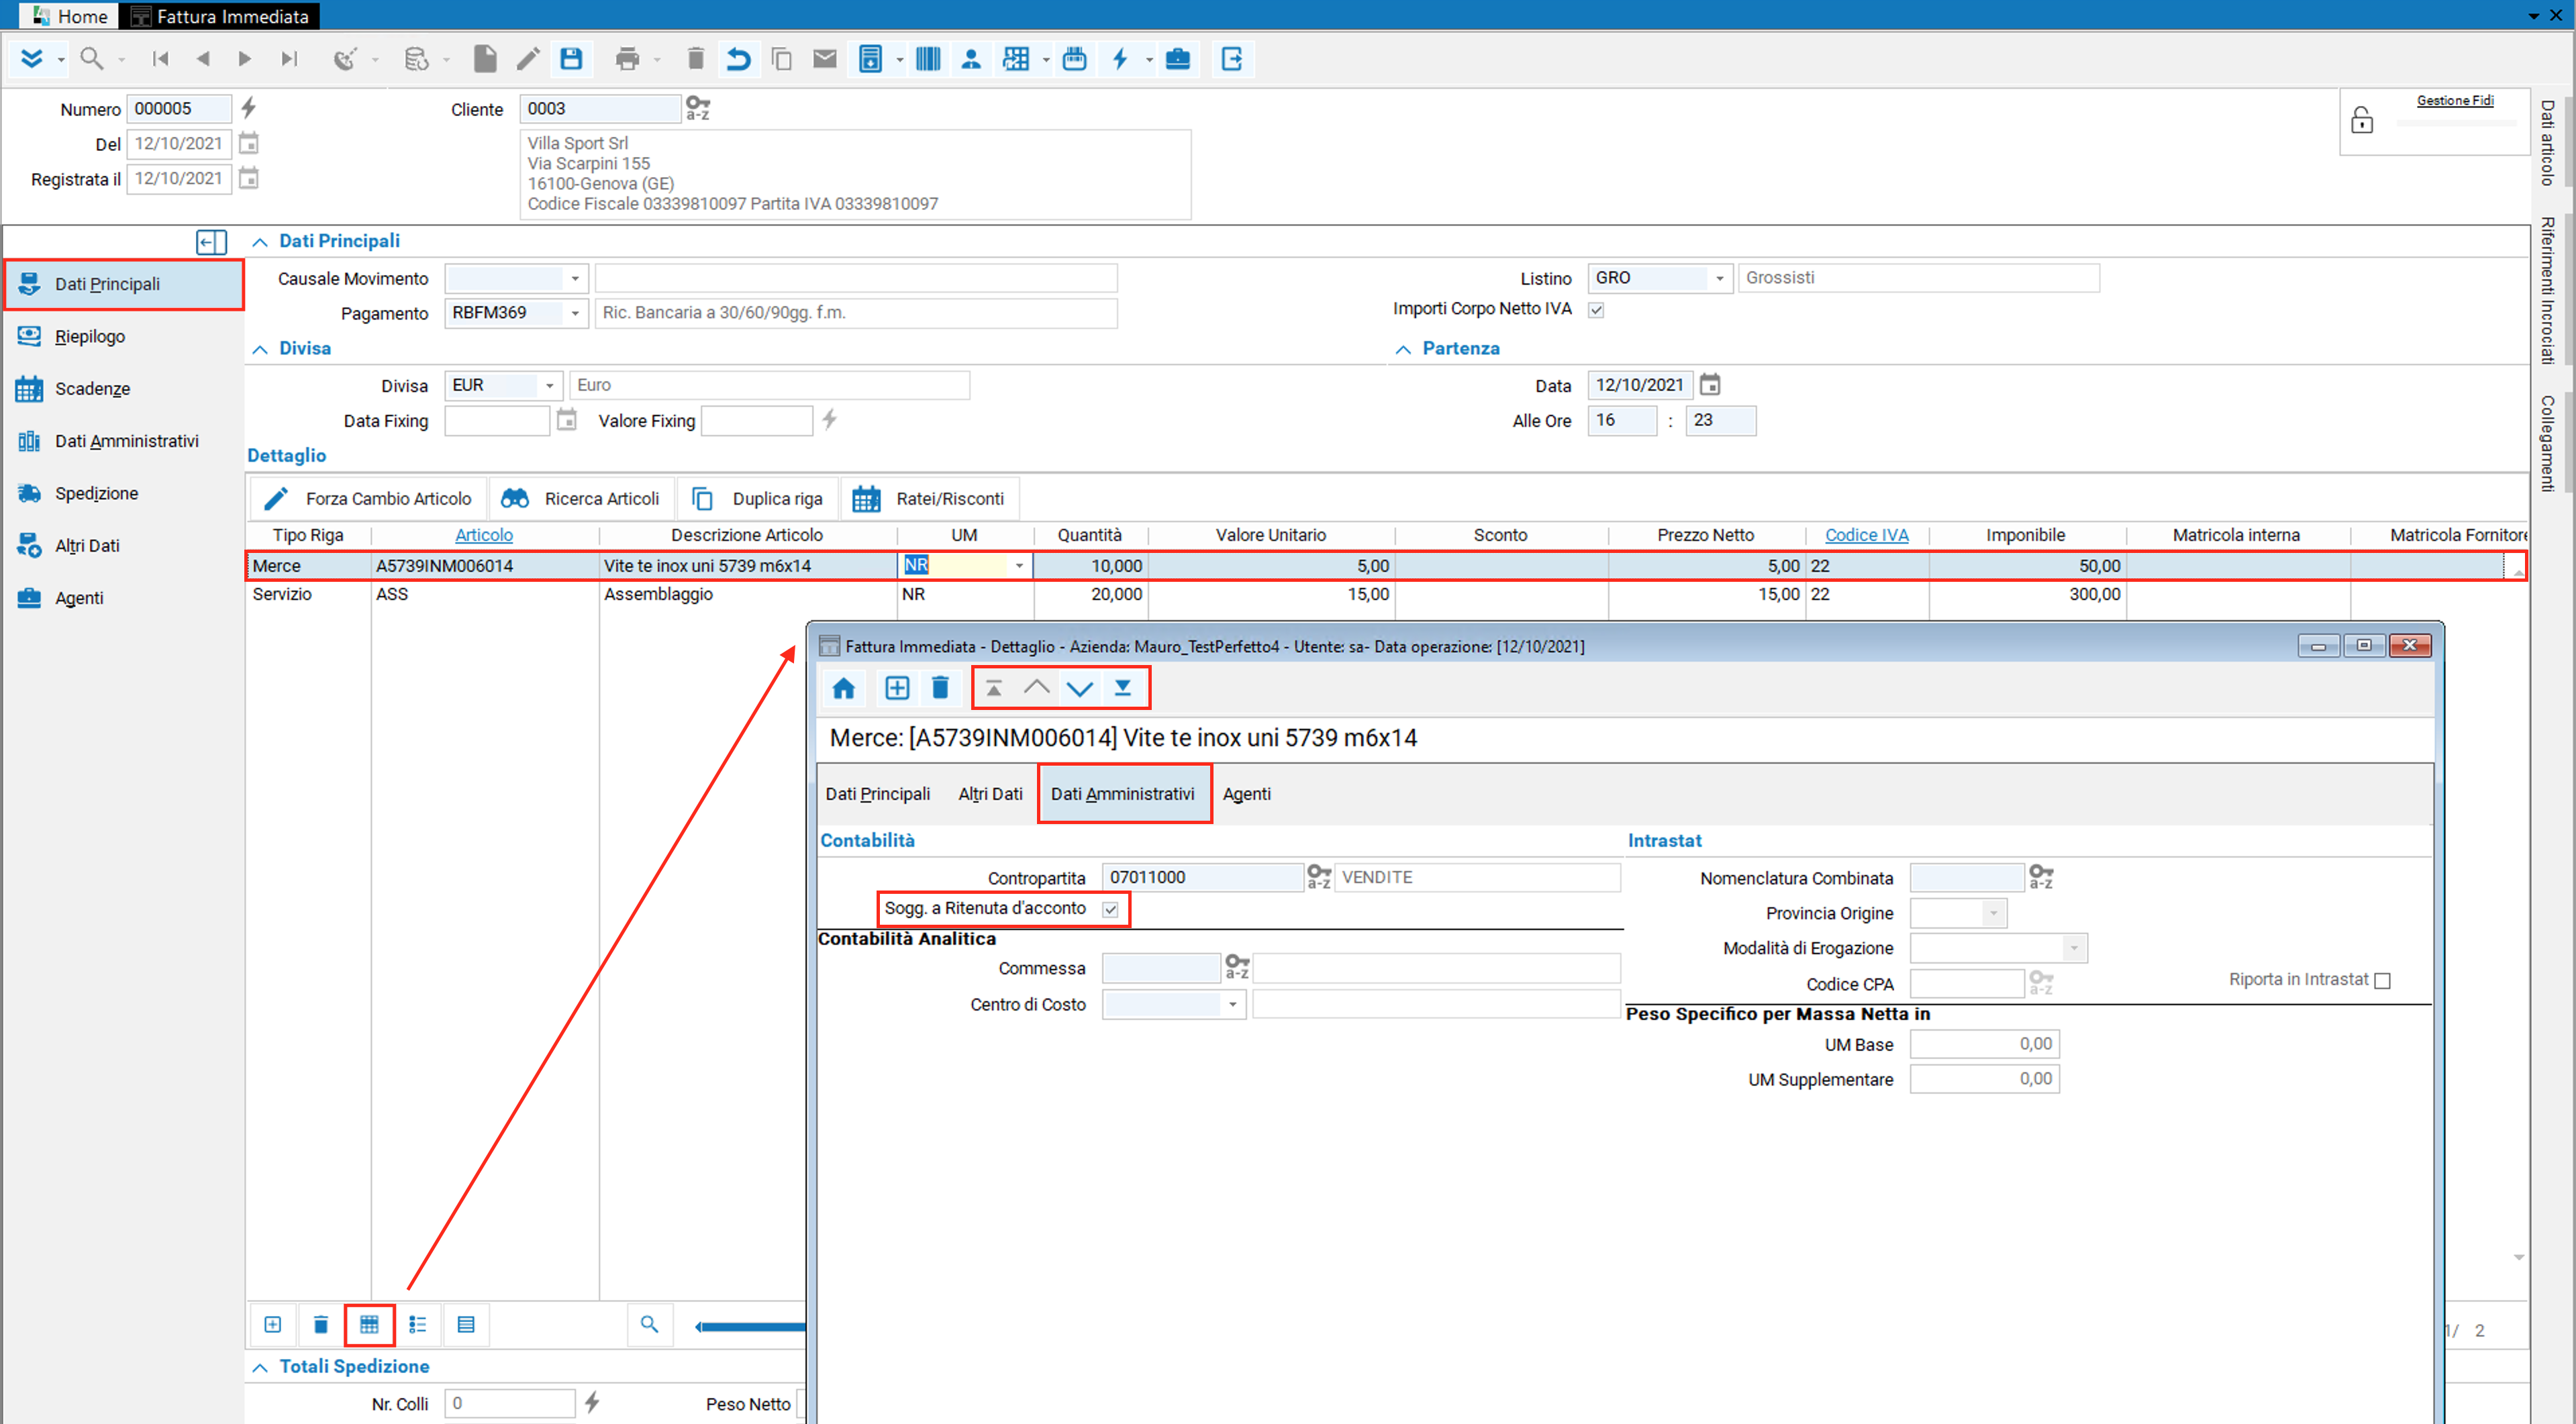Click Forza Cambio Articolo button
This screenshot has height=1424, width=2576.
tap(368, 498)
